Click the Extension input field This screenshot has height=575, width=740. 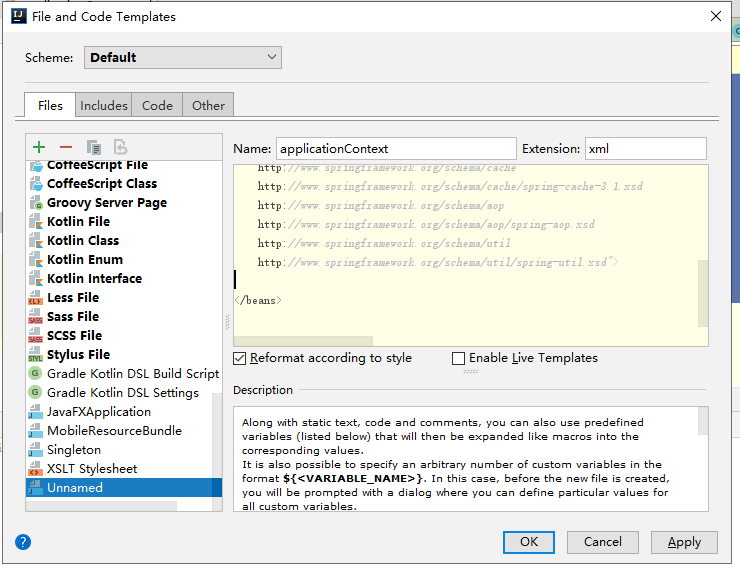[646, 149]
